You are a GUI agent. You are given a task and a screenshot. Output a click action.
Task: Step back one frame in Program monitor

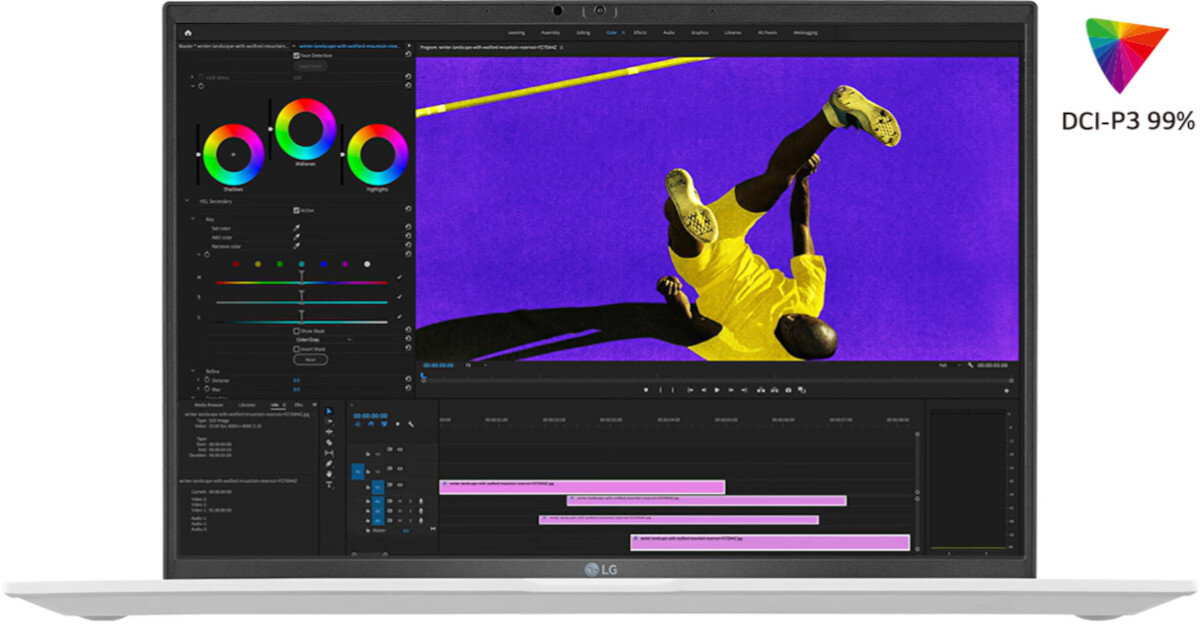click(703, 390)
